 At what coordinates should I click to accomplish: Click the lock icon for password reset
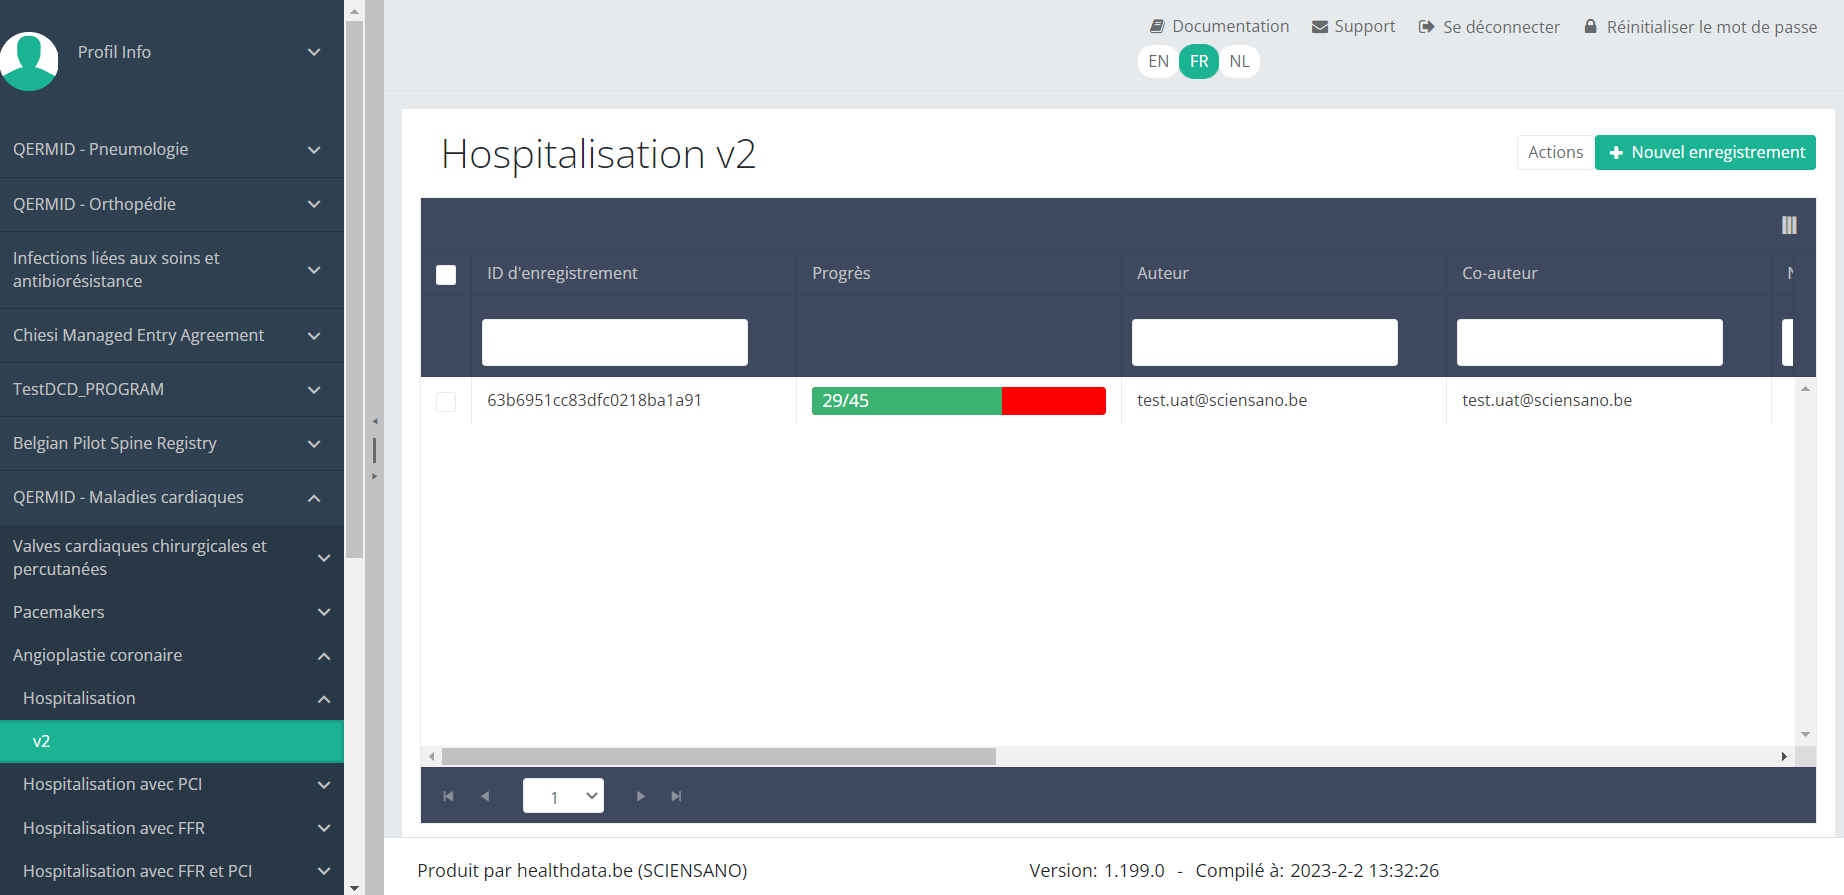(x=1590, y=27)
